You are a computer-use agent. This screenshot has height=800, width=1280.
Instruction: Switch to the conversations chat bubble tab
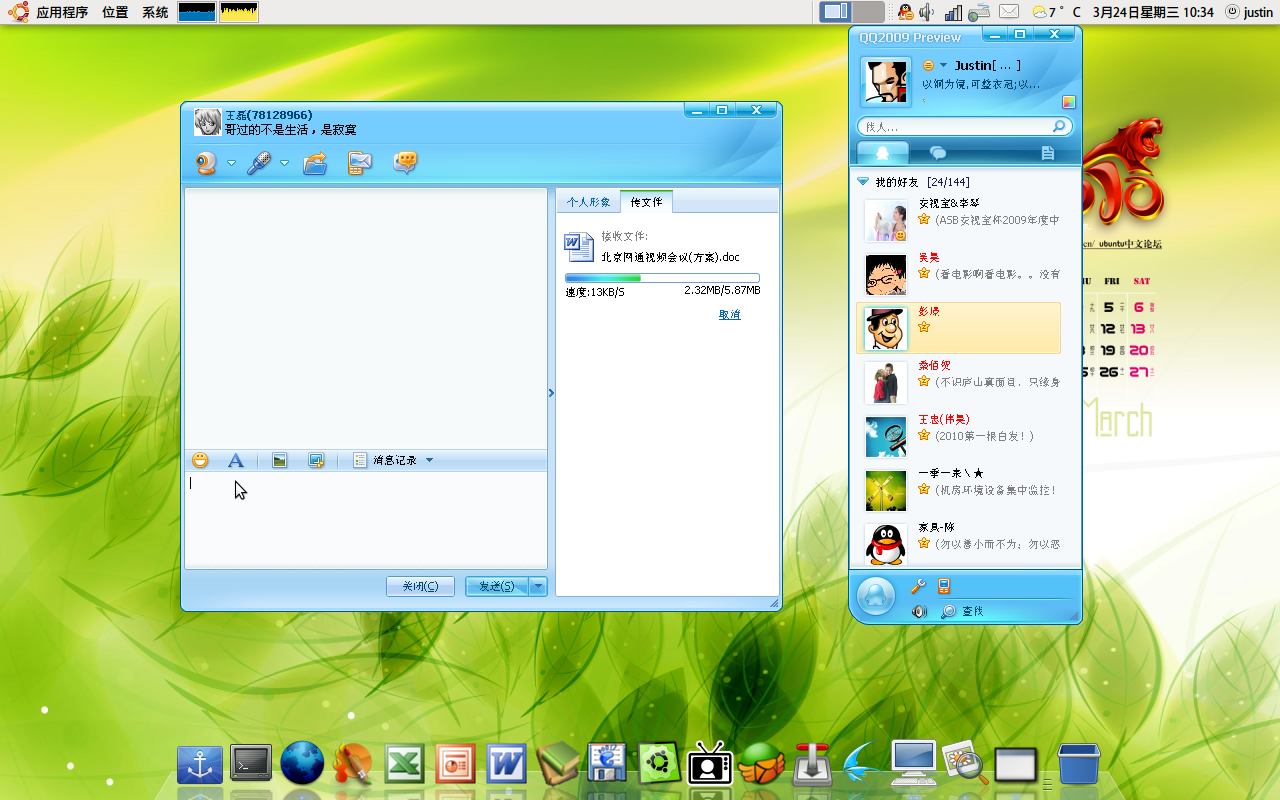(938, 153)
